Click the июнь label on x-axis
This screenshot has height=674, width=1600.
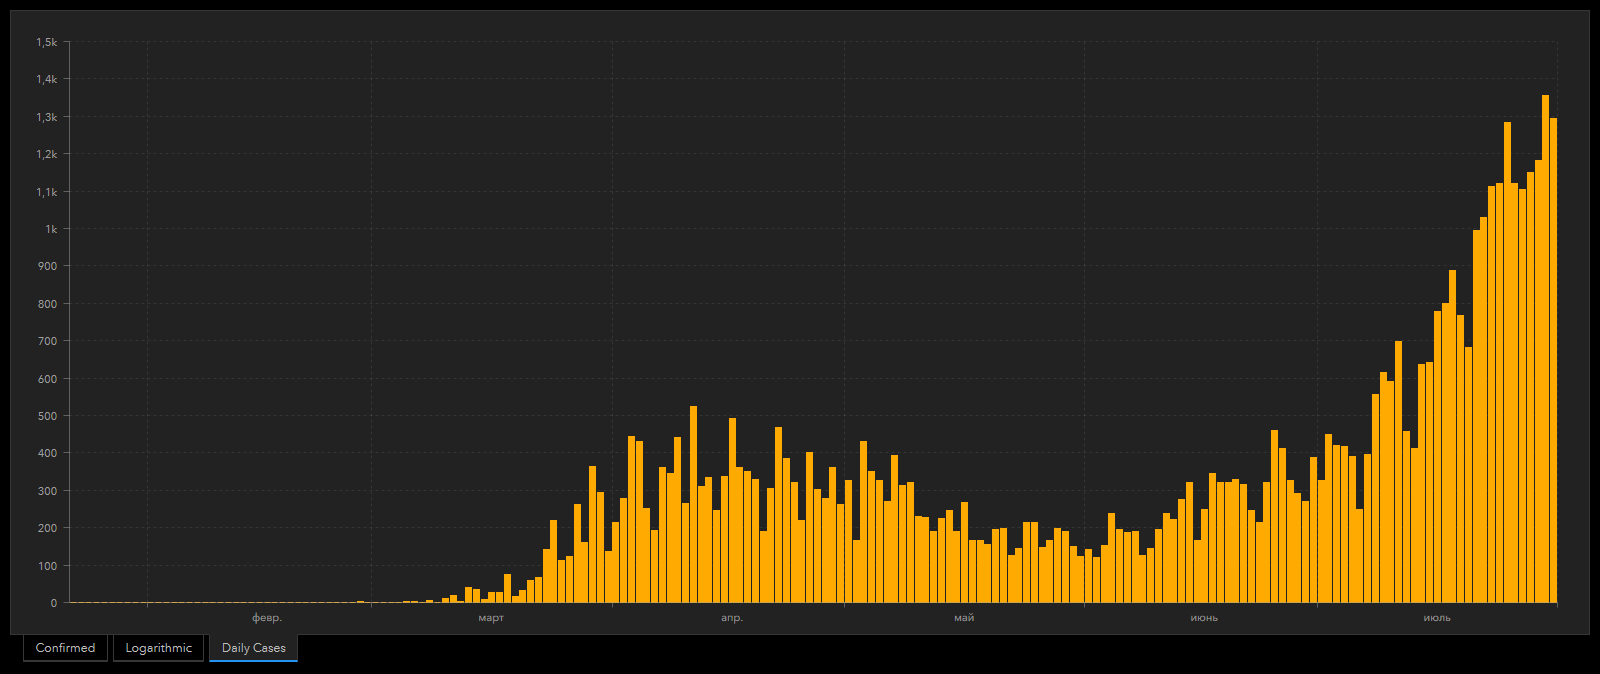[1204, 618]
